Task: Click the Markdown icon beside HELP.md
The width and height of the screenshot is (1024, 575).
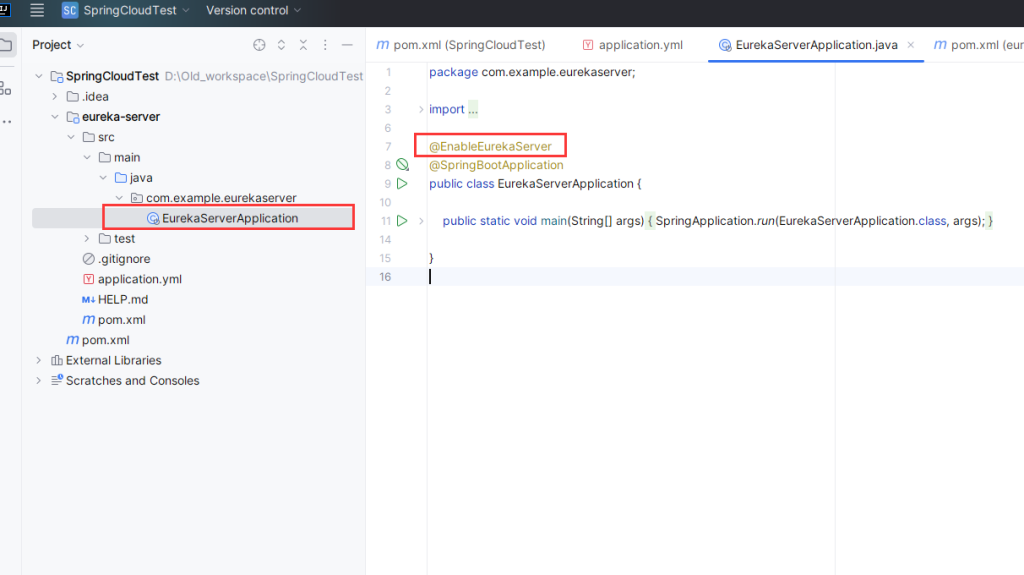Action: pos(88,299)
